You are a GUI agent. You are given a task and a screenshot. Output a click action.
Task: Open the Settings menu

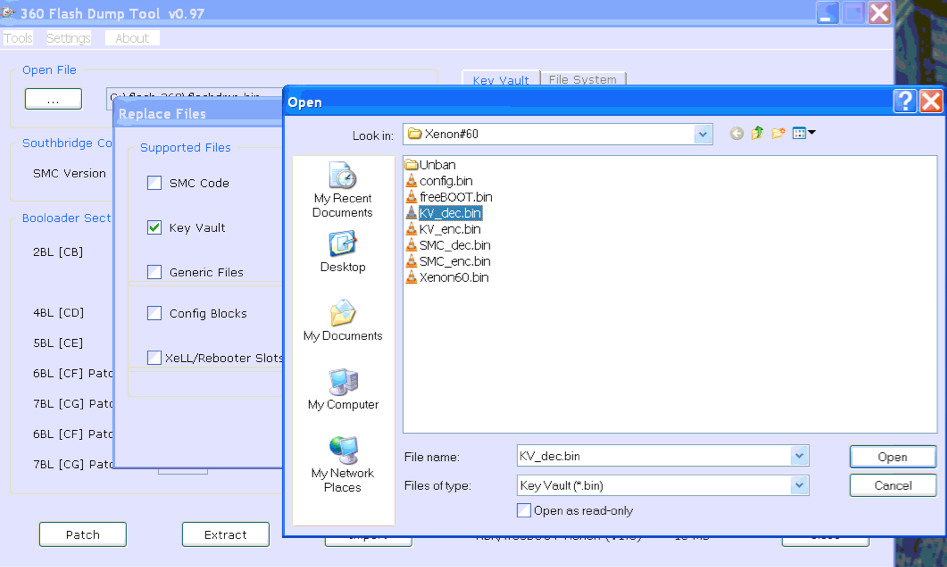pos(68,38)
